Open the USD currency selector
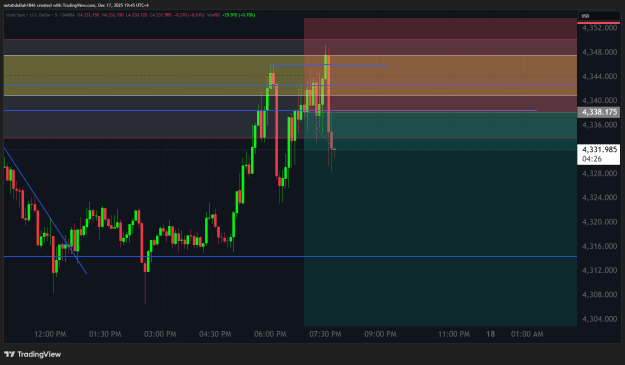 598,16
